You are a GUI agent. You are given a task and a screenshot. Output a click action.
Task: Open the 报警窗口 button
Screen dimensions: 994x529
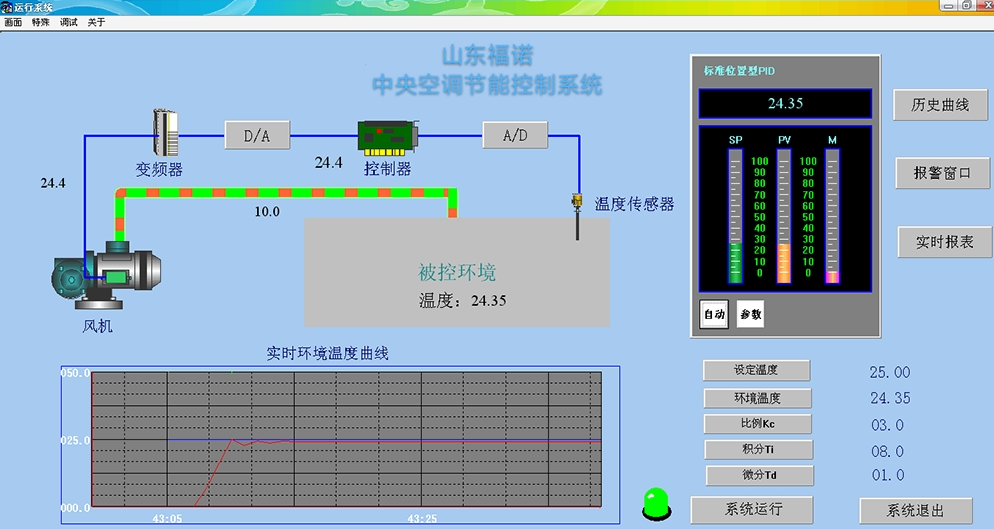click(x=942, y=173)
